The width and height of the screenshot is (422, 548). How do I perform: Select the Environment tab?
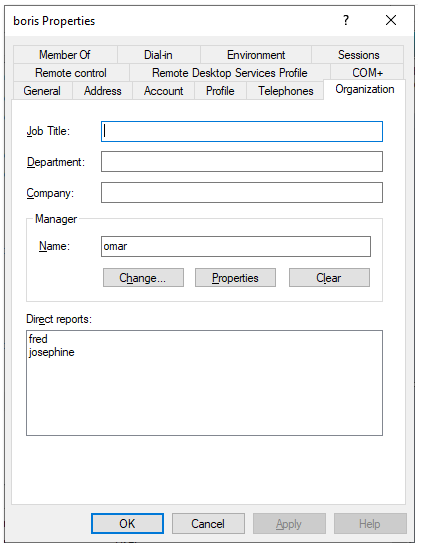coord(256,55)
